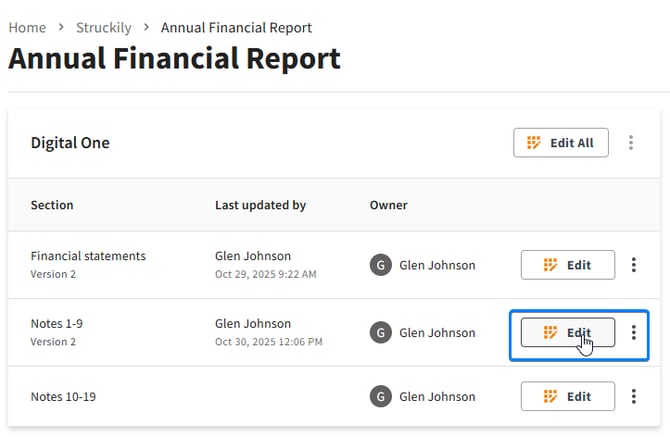Navigate to Struckily breadcrumb

point(104,28)
